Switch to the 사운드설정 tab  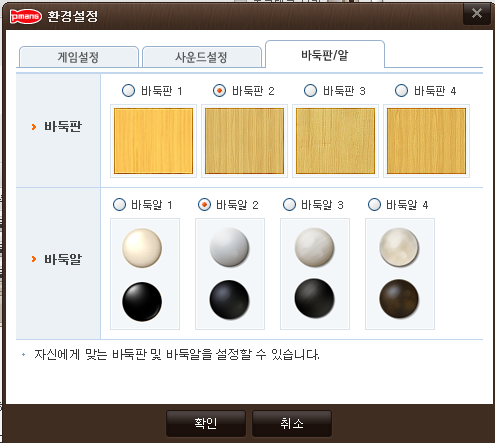click(x=202, y=57)
